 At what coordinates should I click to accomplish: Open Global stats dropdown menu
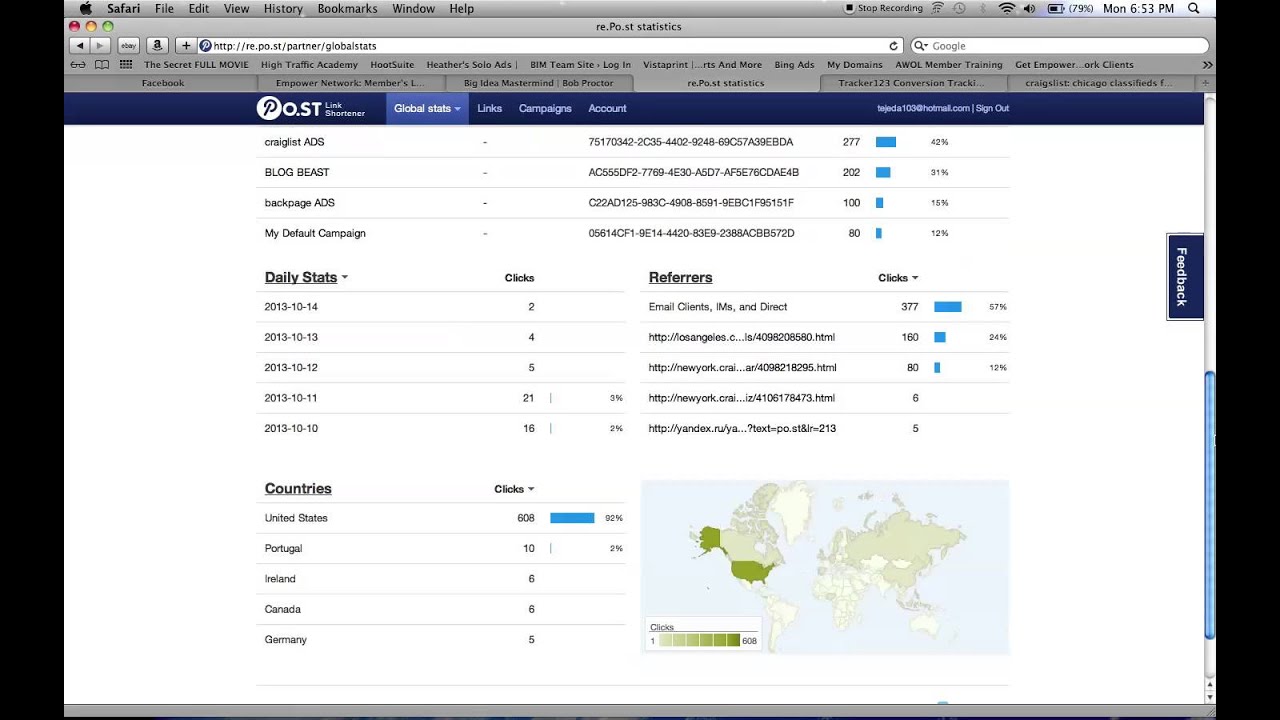(427, 108)
